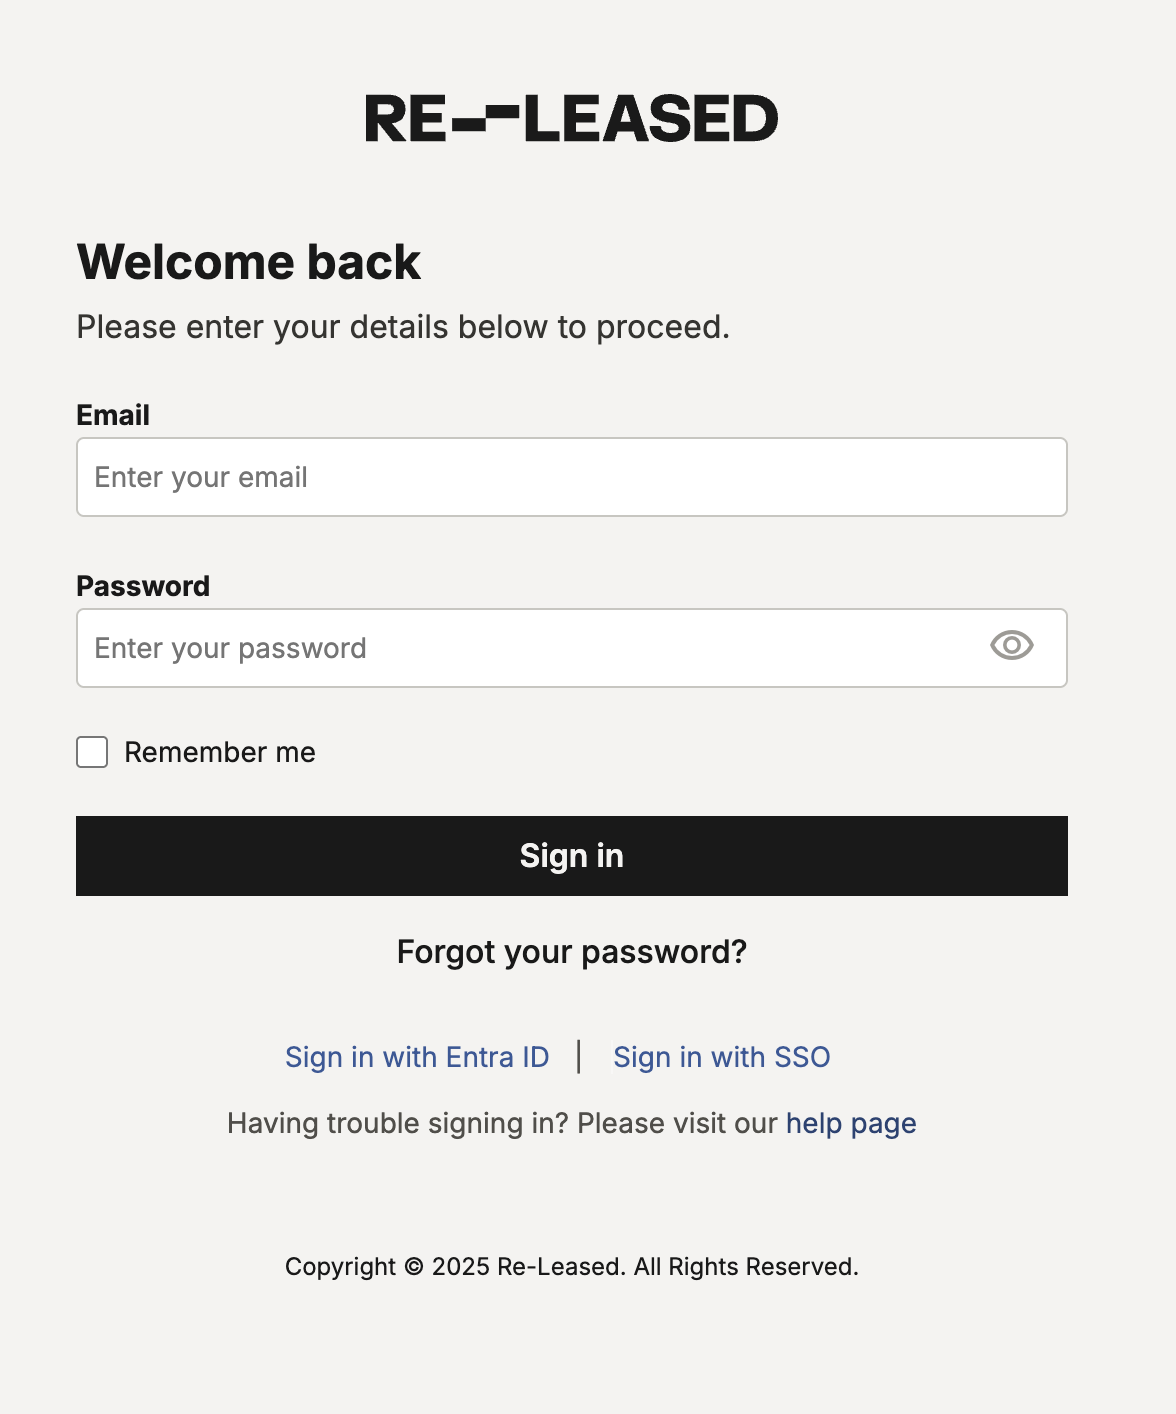Show password using the eye icon

(1011, 646)
